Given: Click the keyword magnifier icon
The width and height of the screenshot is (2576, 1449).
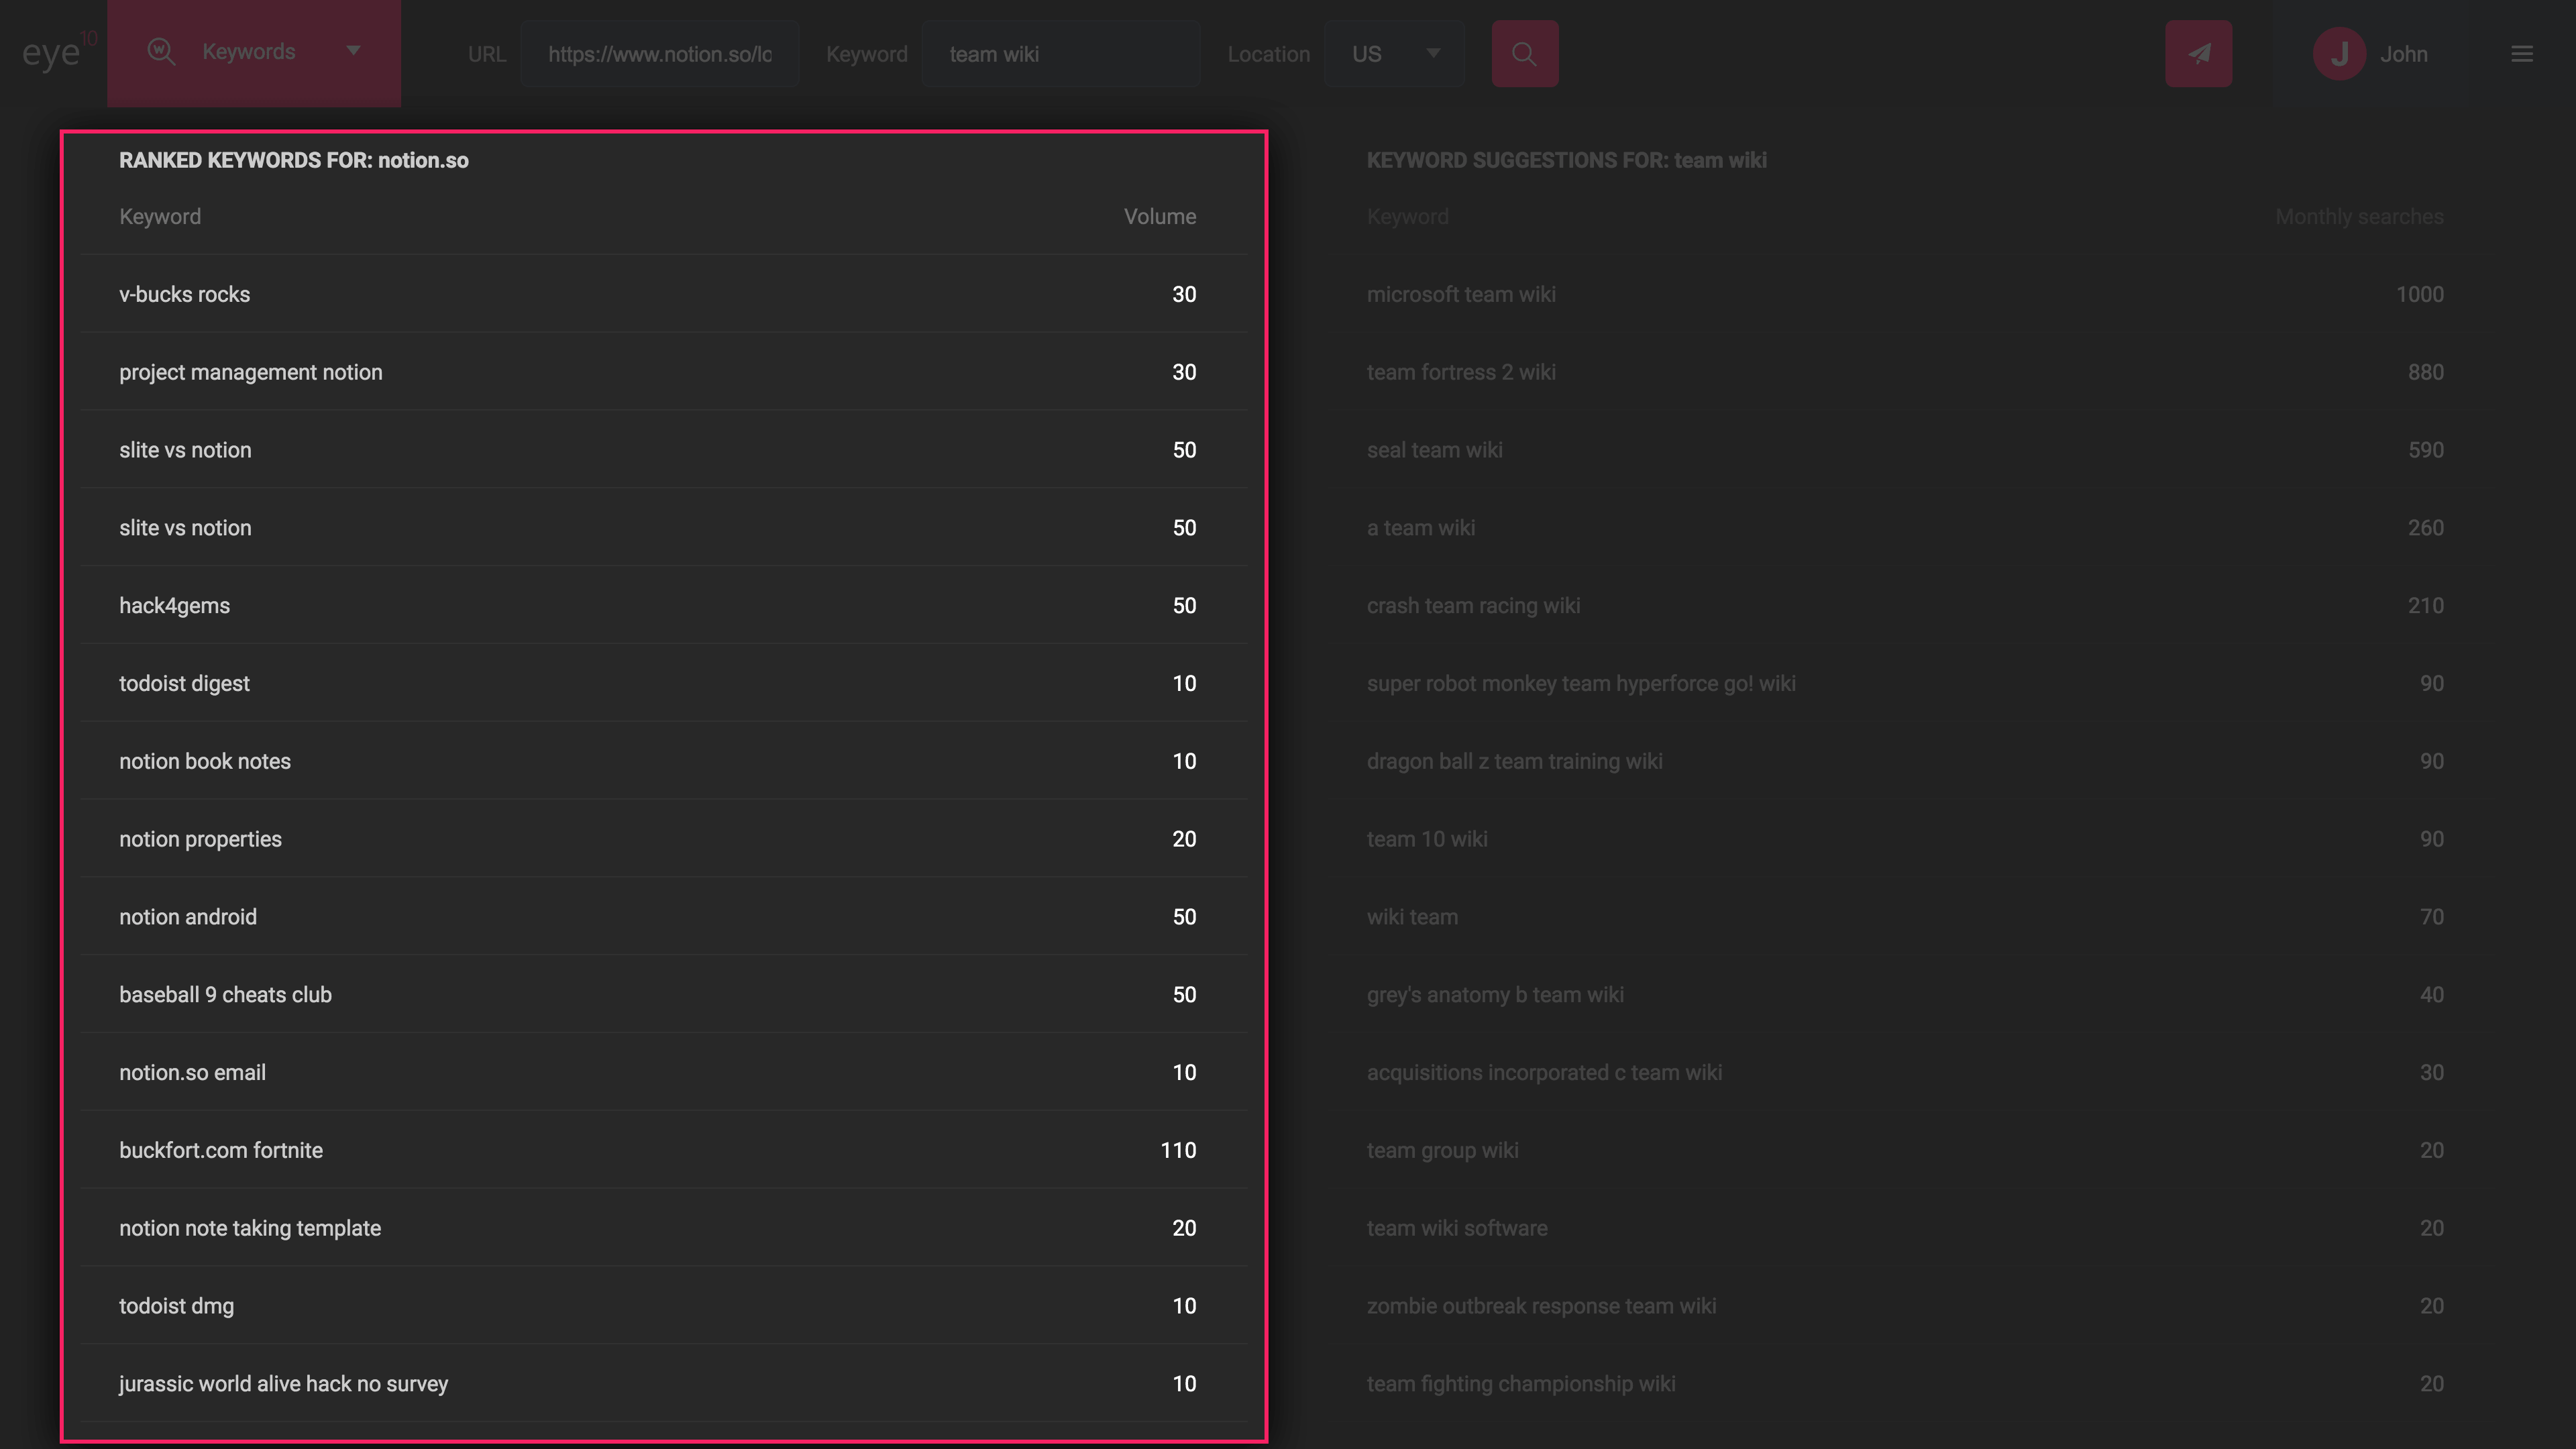Looking at the screenshot, I should pyautogui.click(x=161, y=52).
